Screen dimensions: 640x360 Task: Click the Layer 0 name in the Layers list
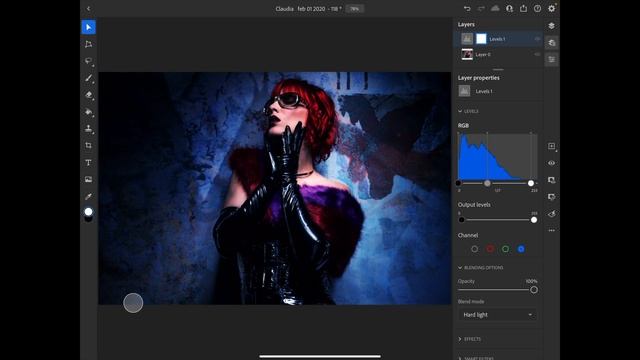pos(483,55)
